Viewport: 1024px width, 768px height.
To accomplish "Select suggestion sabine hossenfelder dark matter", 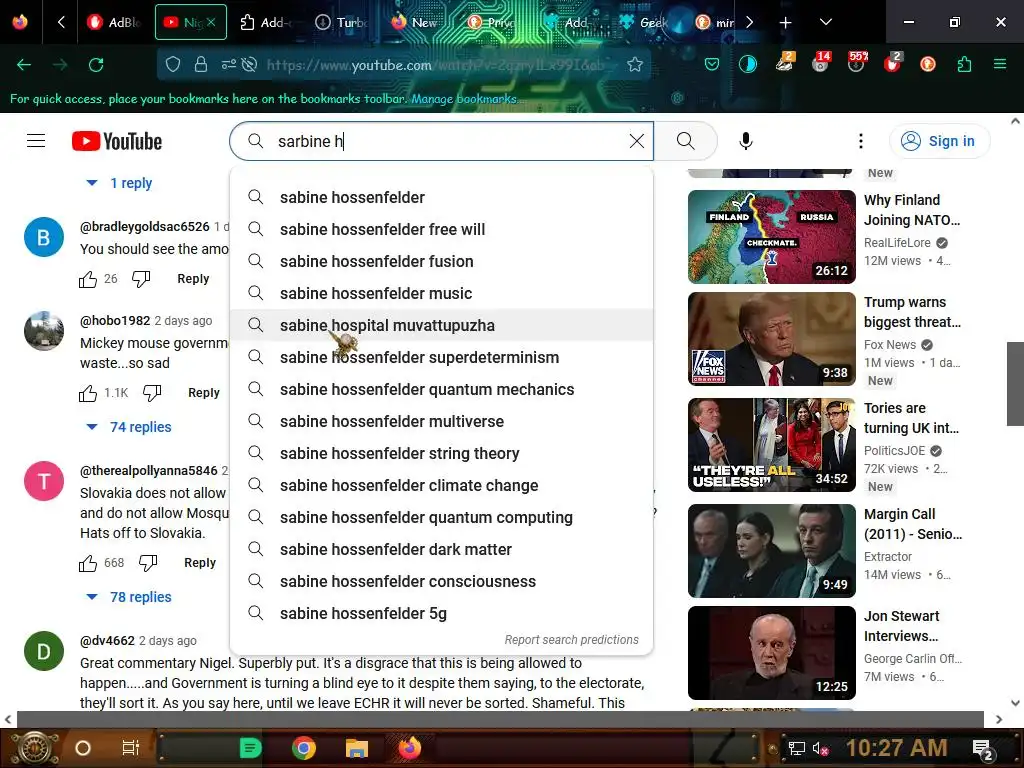I will (x=441, y=549).
